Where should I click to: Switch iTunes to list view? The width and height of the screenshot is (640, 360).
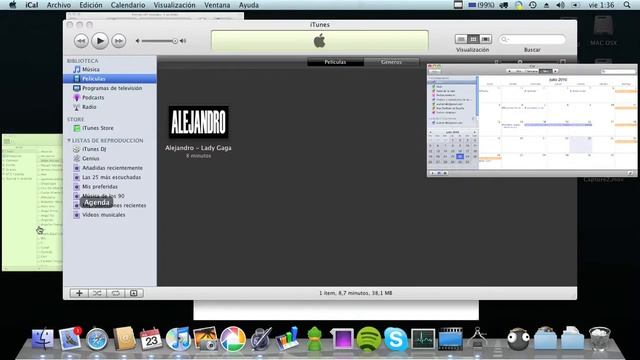click(461, 39)
